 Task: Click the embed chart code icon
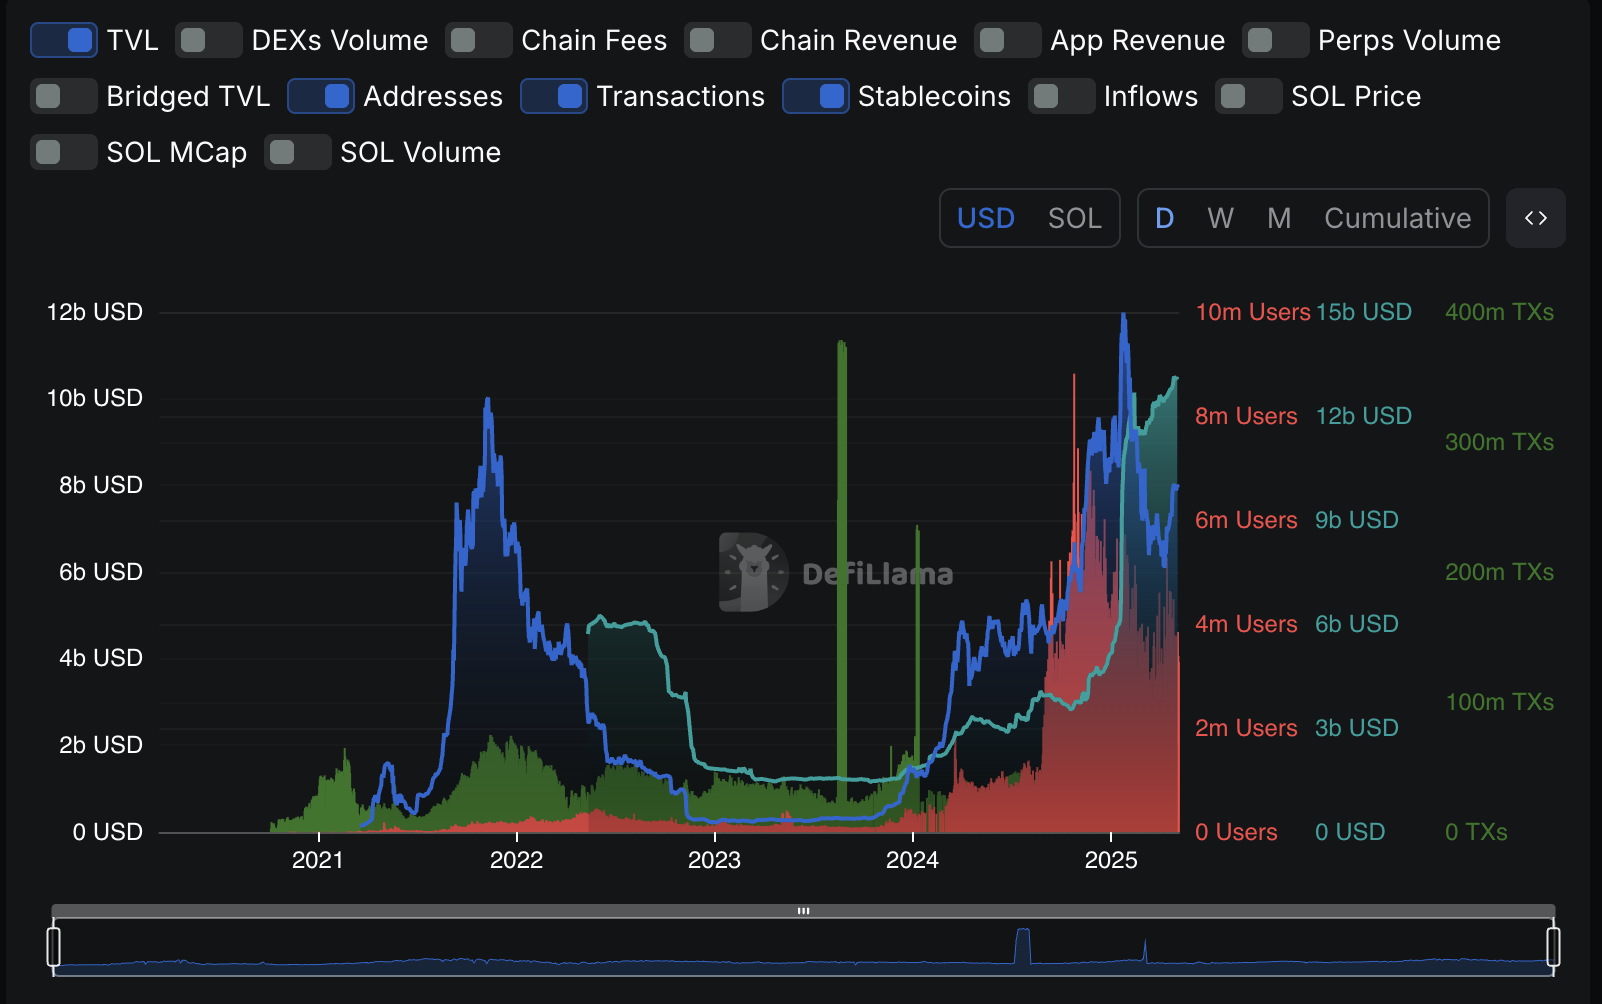1535,218
